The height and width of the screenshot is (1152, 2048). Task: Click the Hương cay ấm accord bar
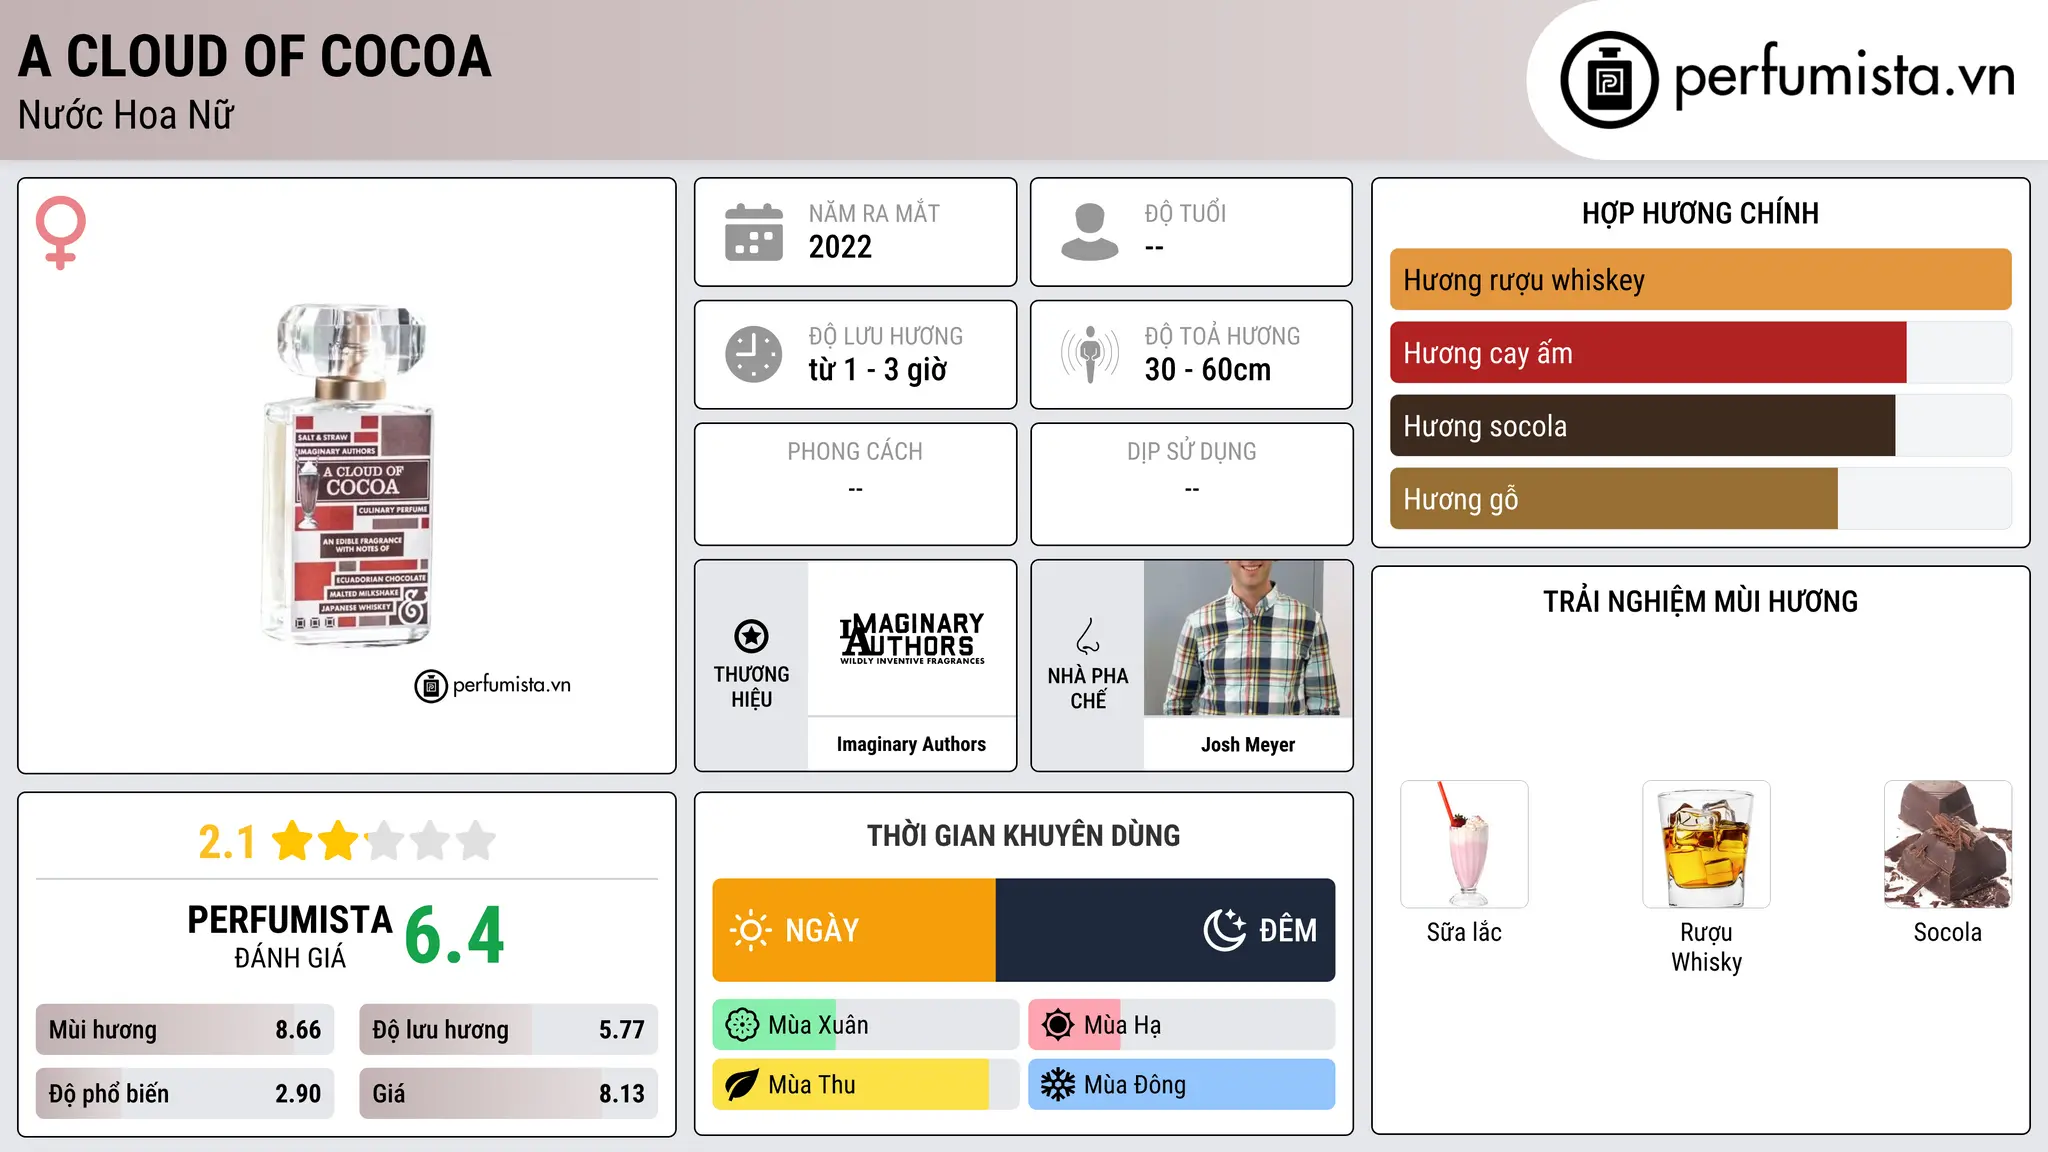(x=1701, y=353)
